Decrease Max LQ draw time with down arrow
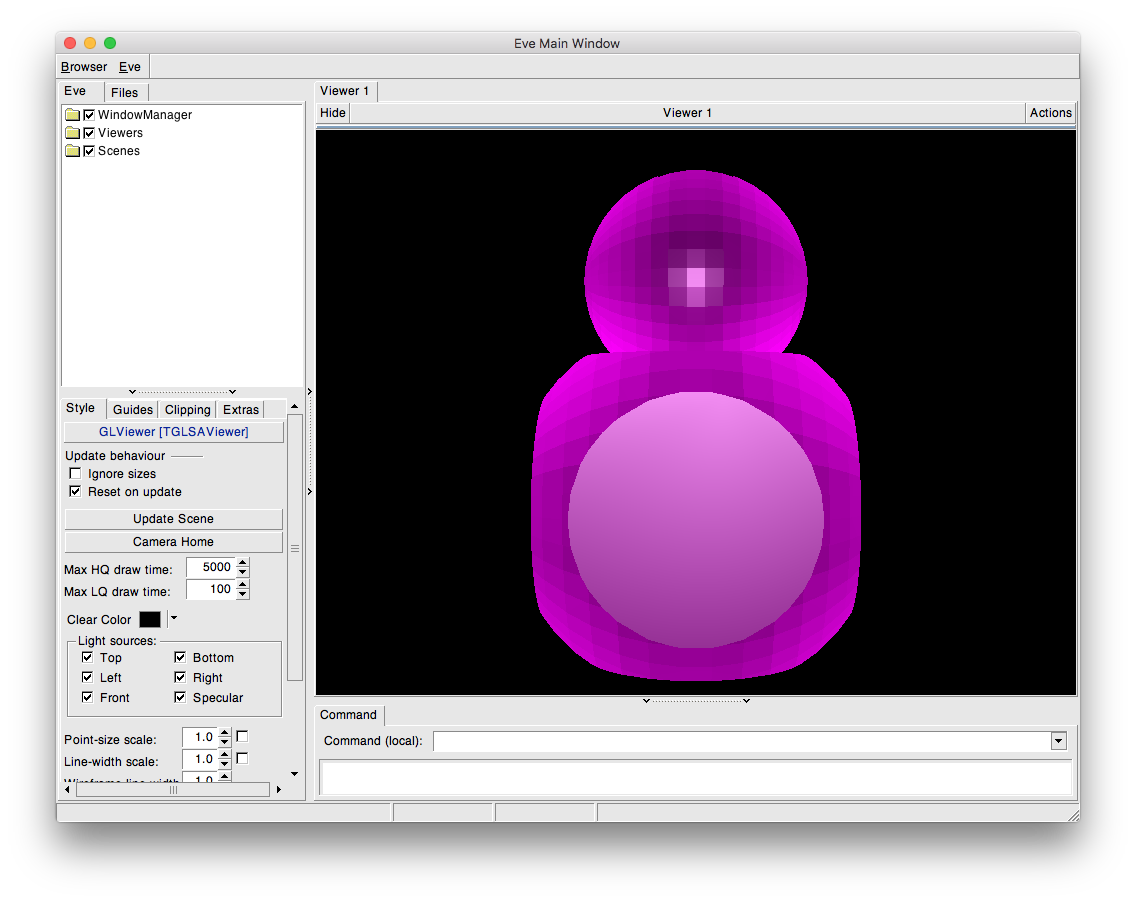The image size is (1136, 902). (x=243, y=594)
